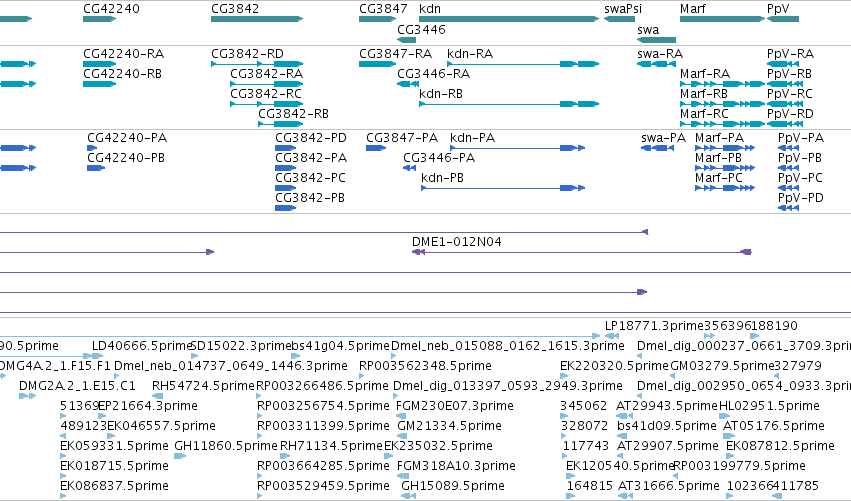Screen dimensions: 851x501
Task: Click transcript CG3847-RA
Action: pos(377,64)
